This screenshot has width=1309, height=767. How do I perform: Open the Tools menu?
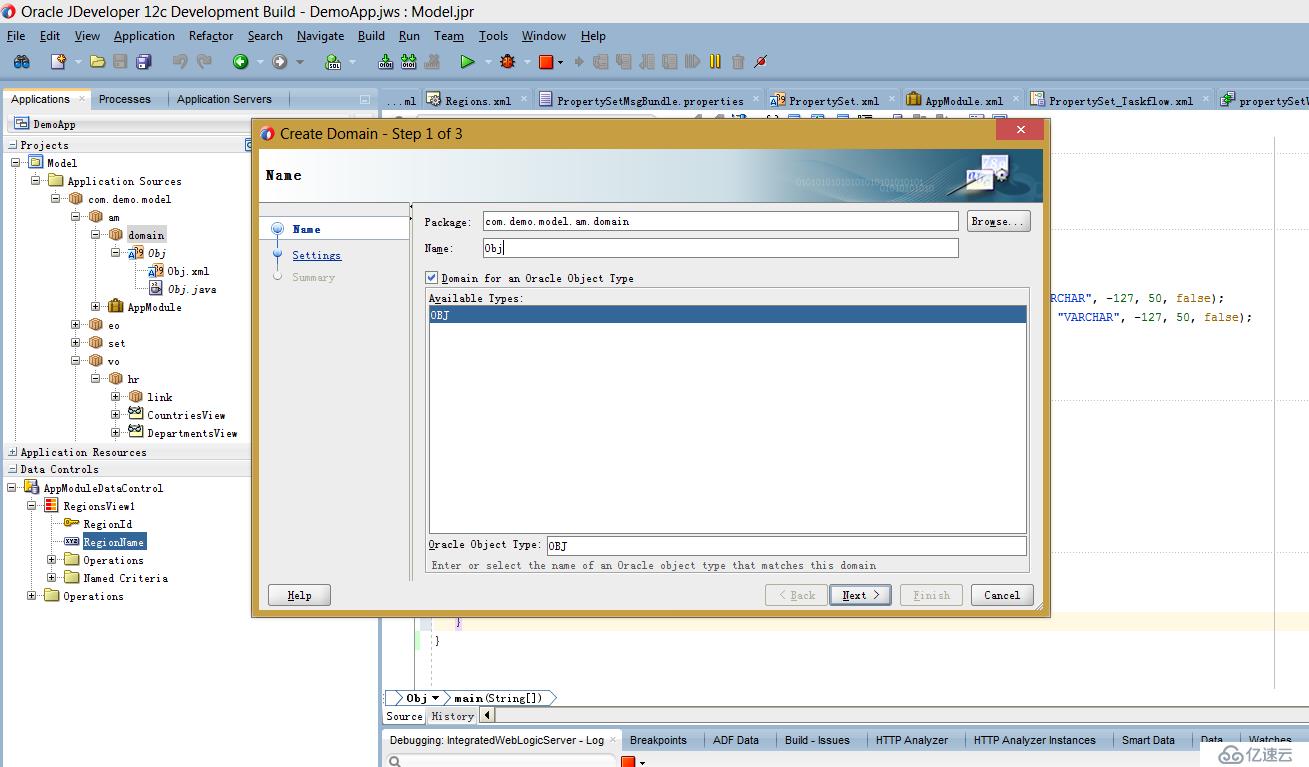493,36
